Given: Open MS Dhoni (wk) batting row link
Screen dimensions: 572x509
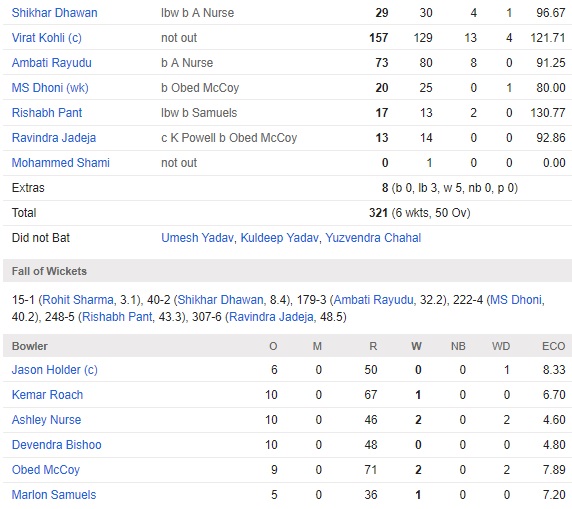Looking at the screenshot, I should point(50,88).
